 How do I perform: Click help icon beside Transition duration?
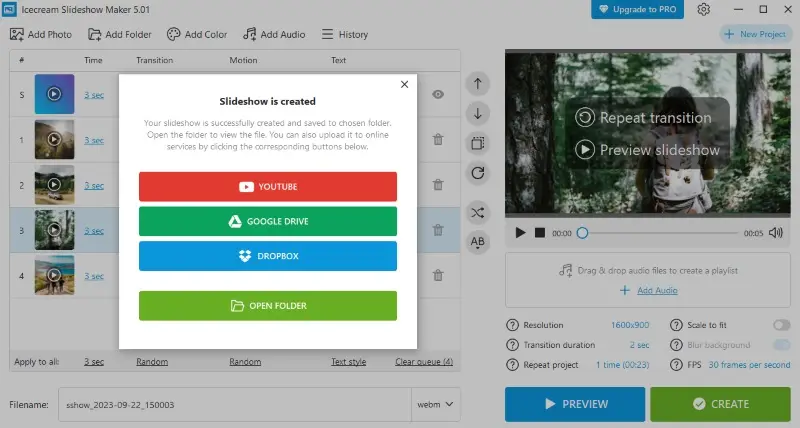click(512, 345)
